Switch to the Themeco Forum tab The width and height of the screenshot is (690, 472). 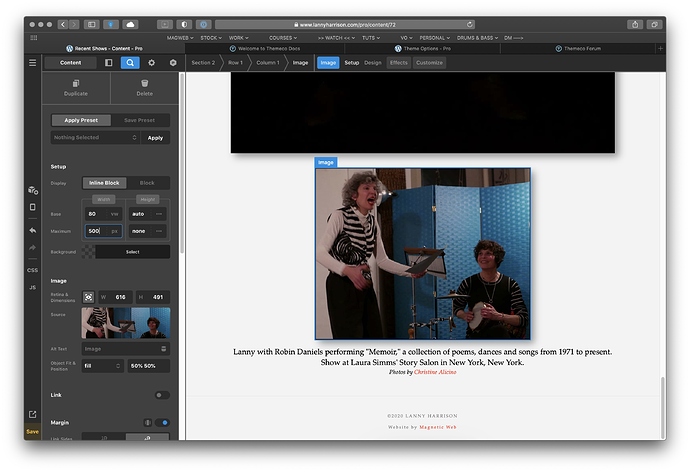(x=578, y=48)
